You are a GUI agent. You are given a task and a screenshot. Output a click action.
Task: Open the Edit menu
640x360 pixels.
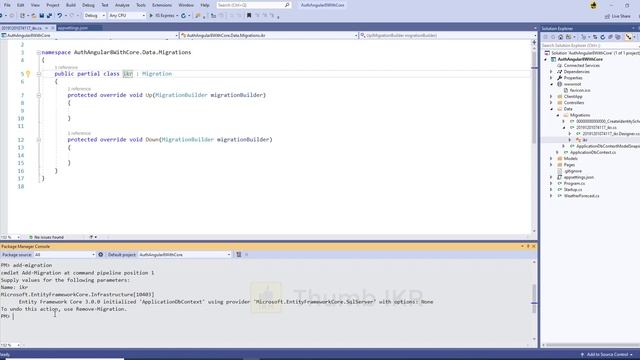tap(20, 5)
